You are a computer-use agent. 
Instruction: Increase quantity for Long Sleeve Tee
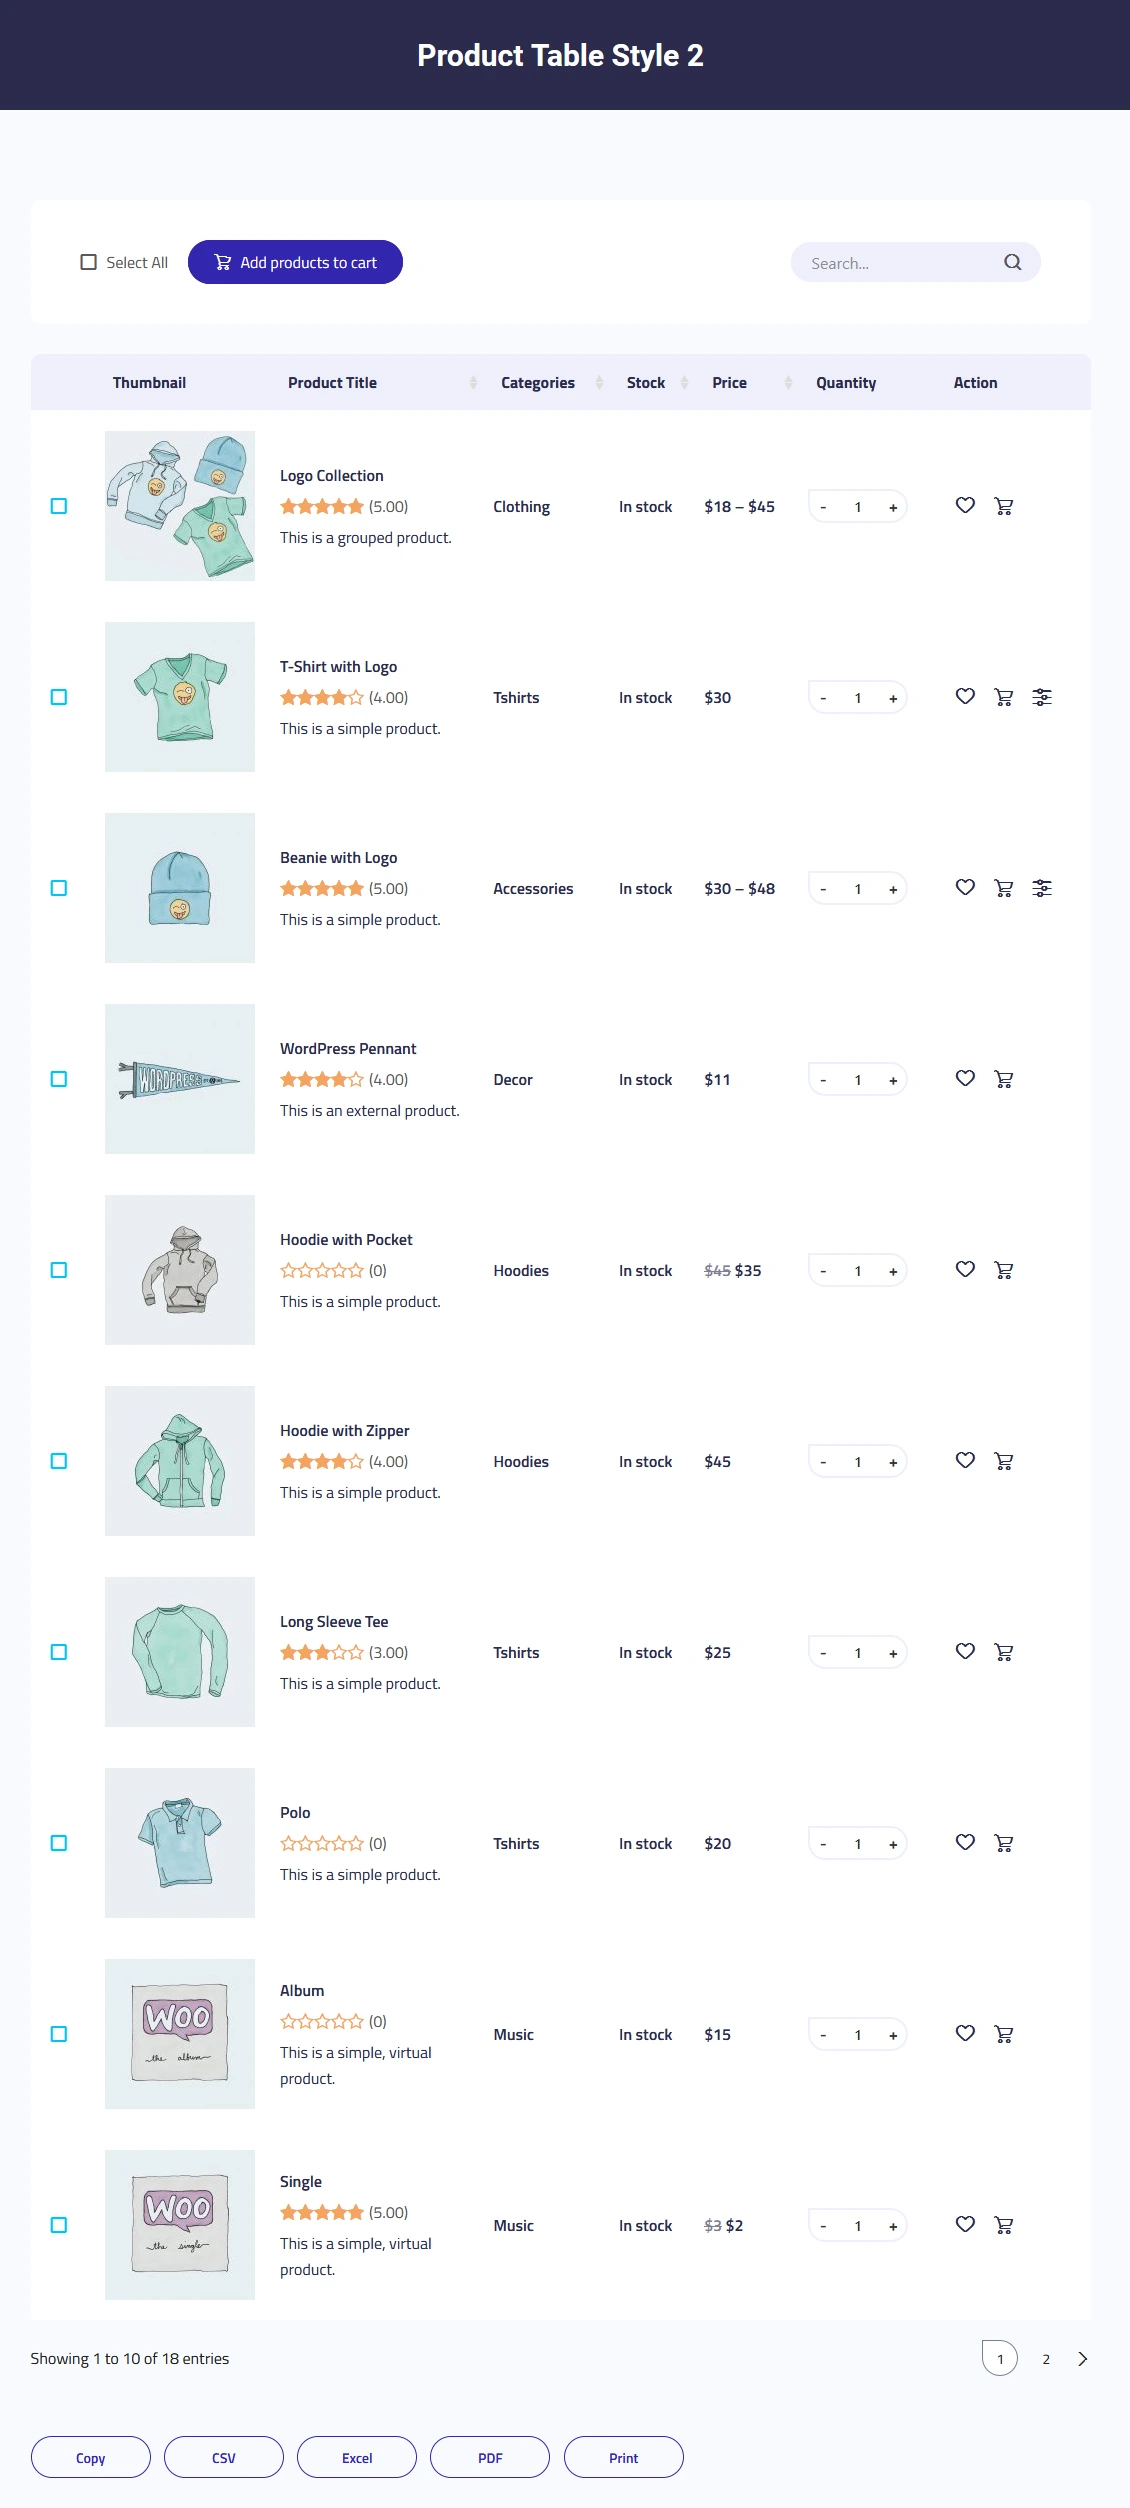[893, 1653]
